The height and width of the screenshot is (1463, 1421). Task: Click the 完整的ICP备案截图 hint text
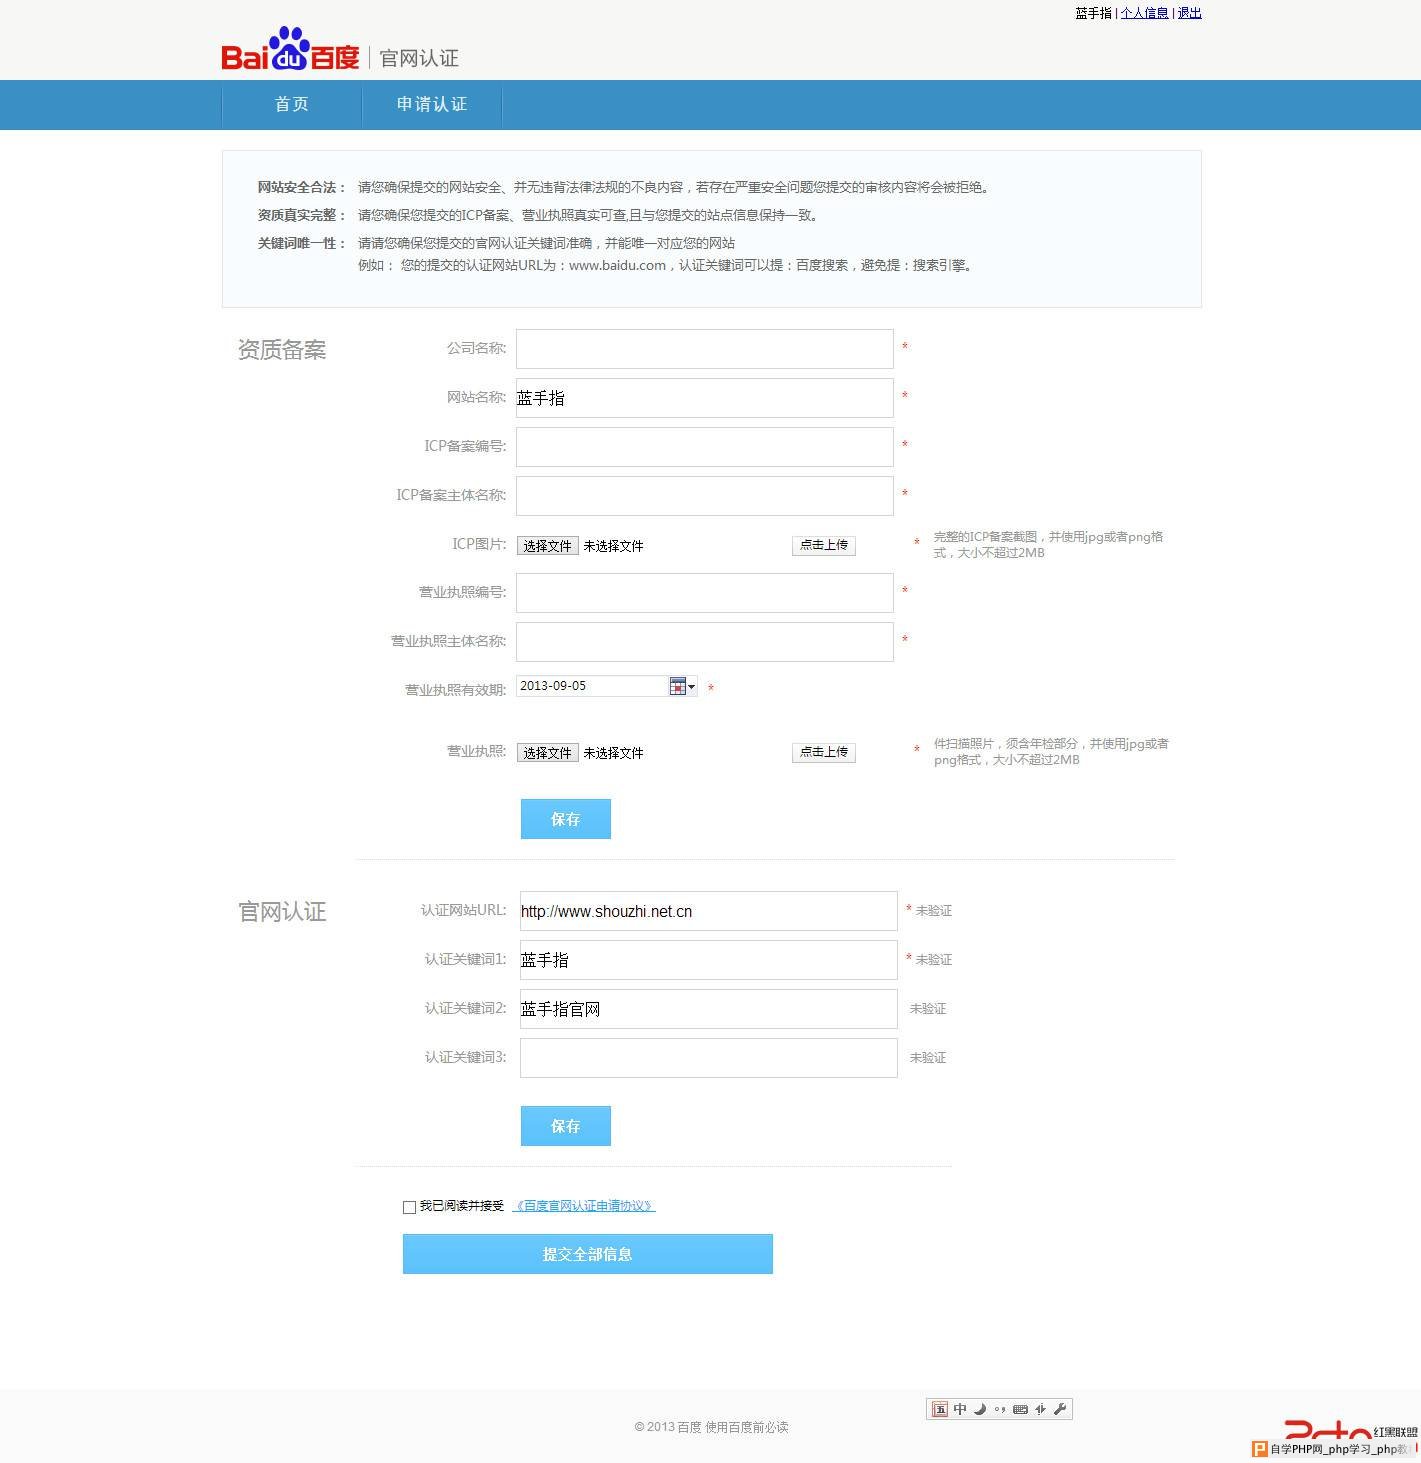[1048, 545]
